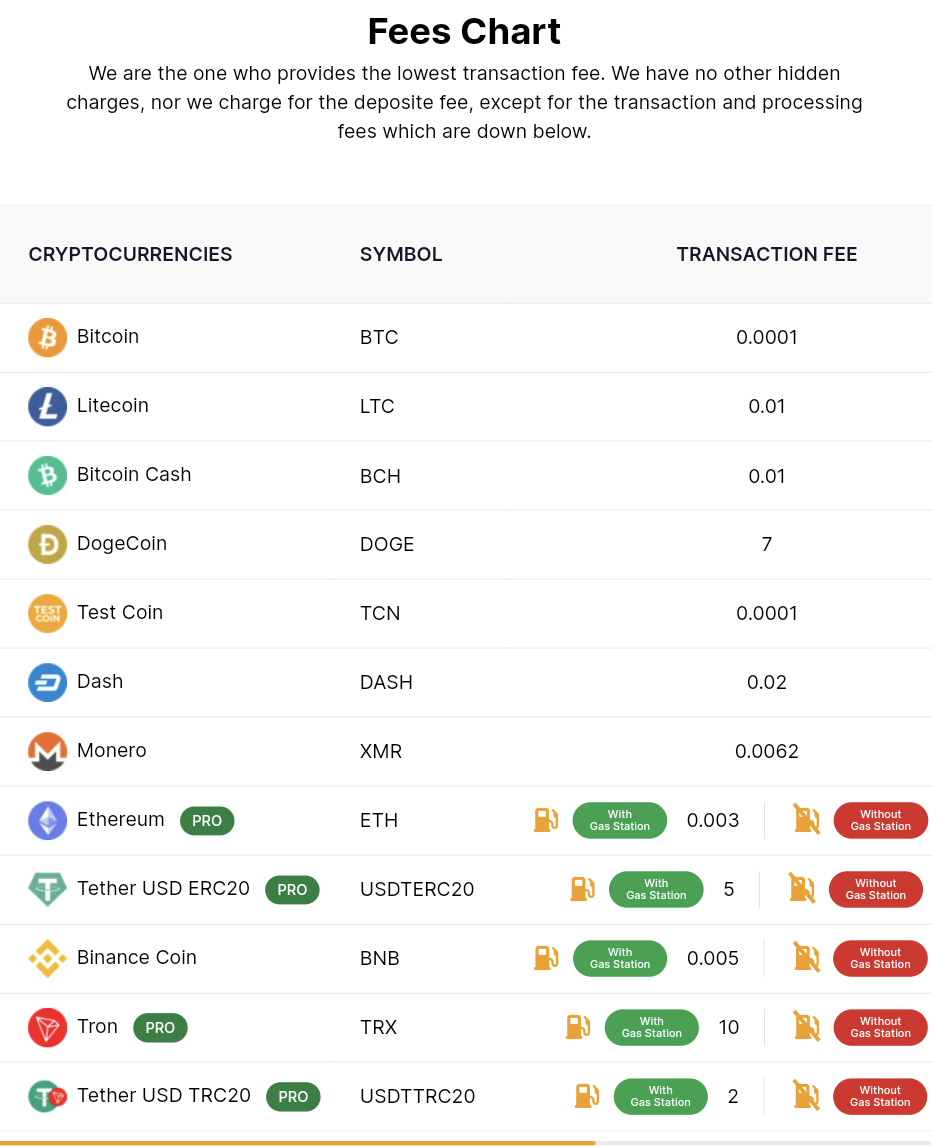
Task: Click the TRANSACTION FEE column header
Action: point(766,255)
